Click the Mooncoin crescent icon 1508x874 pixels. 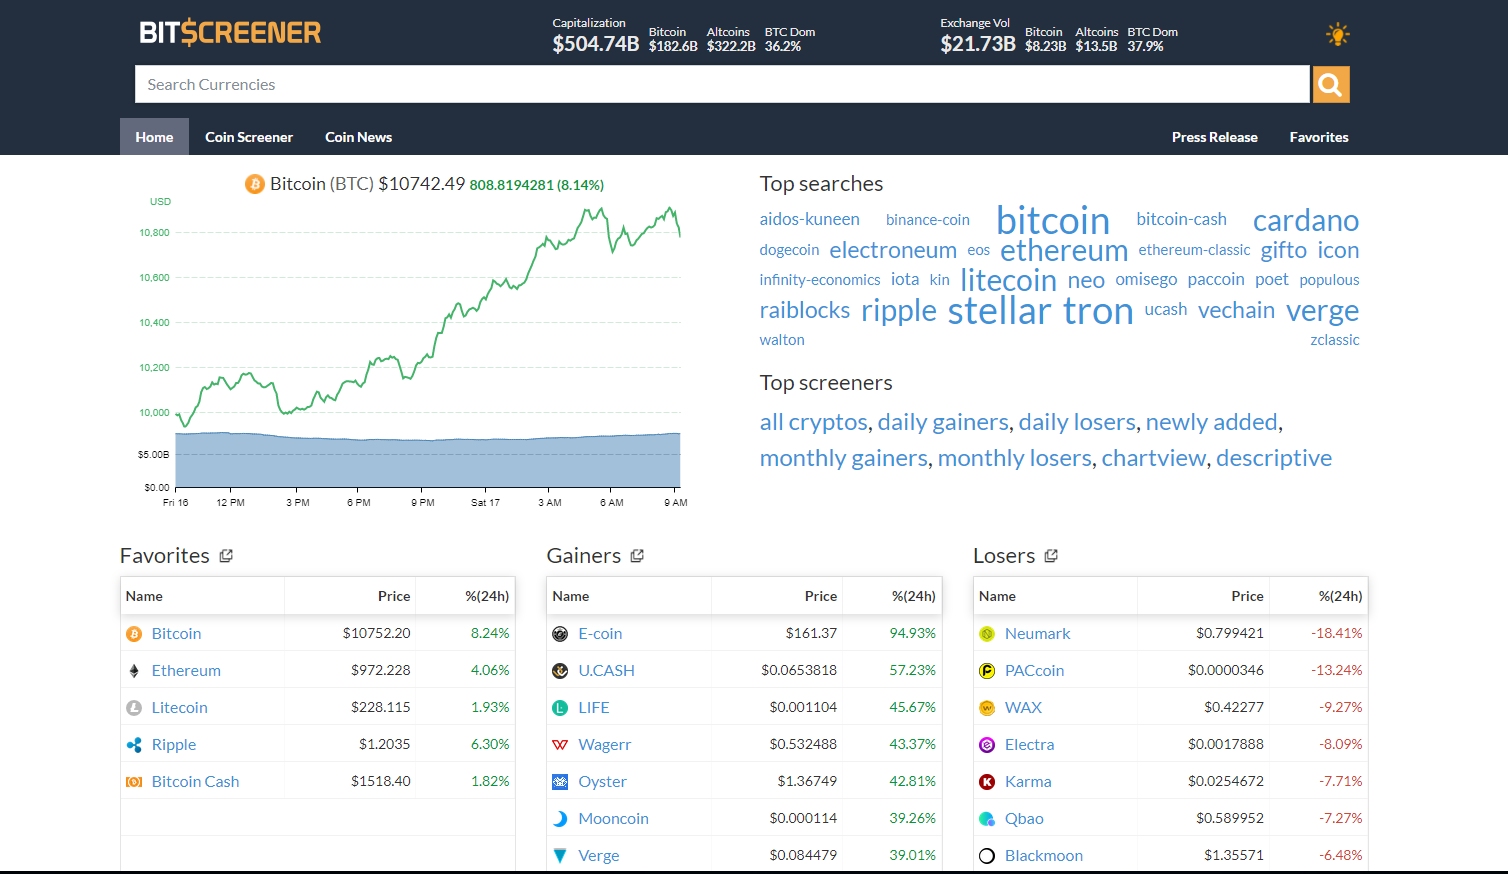click(x=560, y=819)
